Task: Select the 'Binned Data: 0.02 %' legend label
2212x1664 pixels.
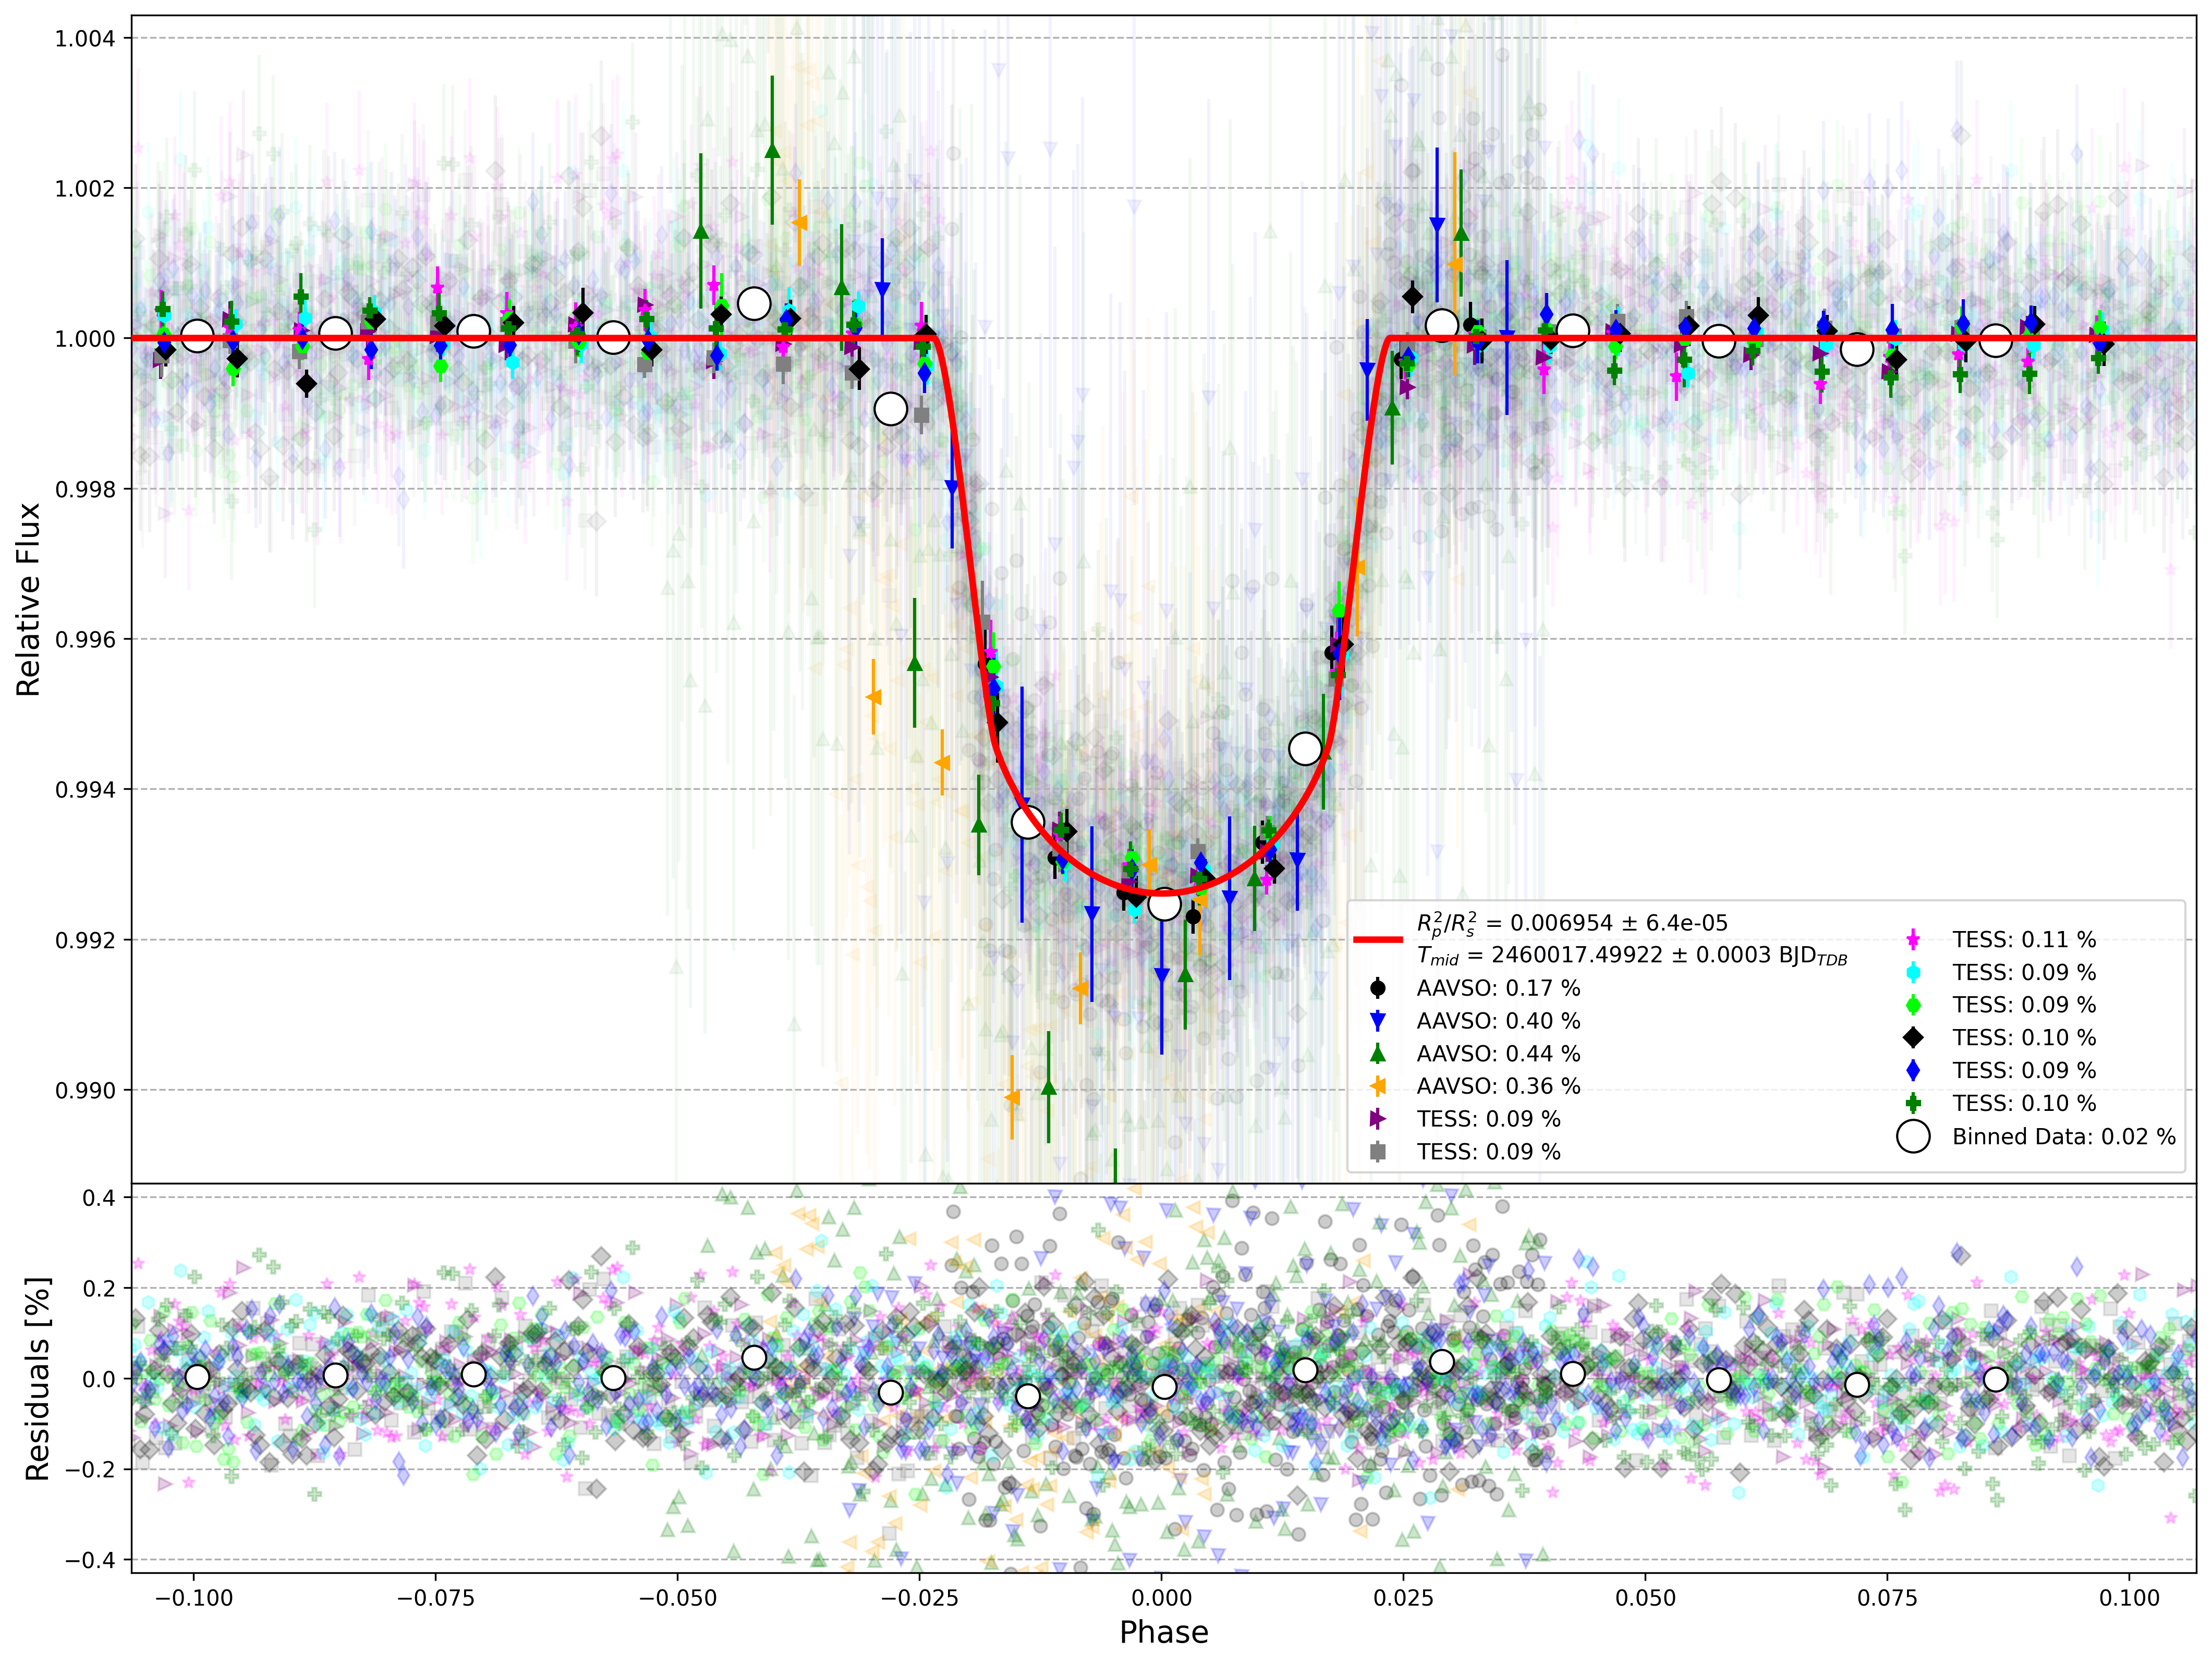Action: pos(2064,1136)
